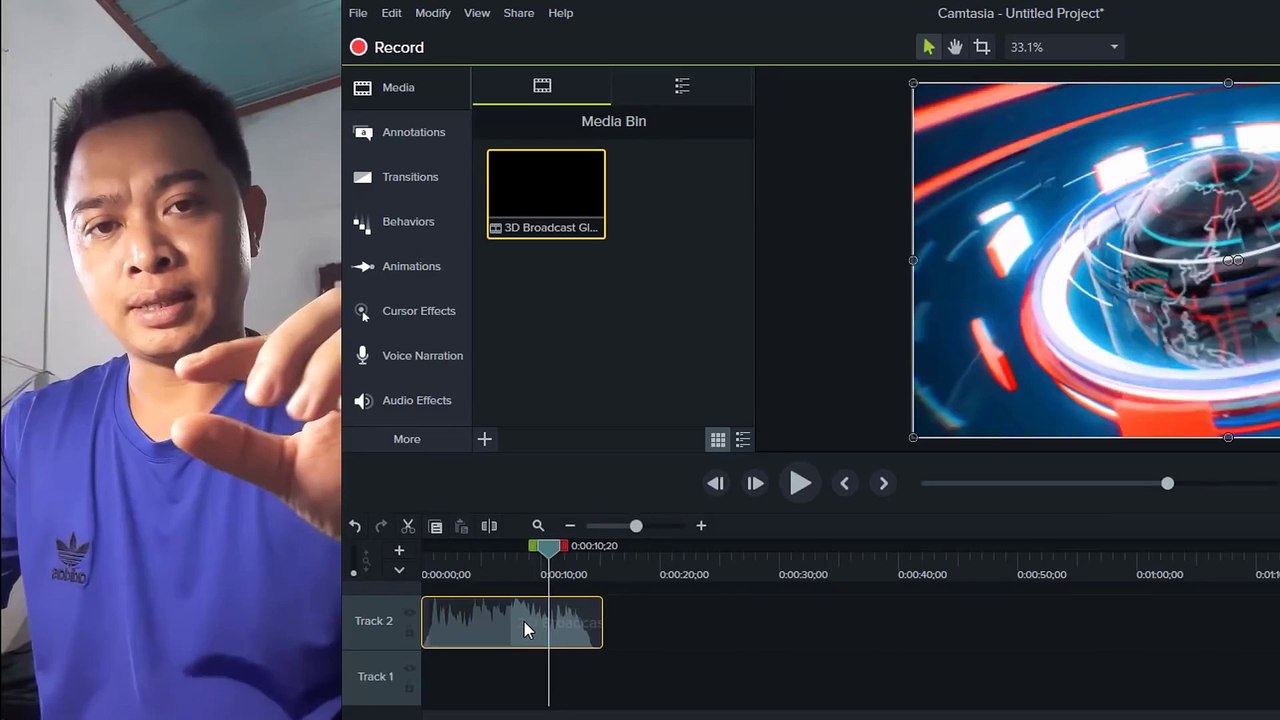
Task: Open the Animations panel
Action: (x=406, y=266)
